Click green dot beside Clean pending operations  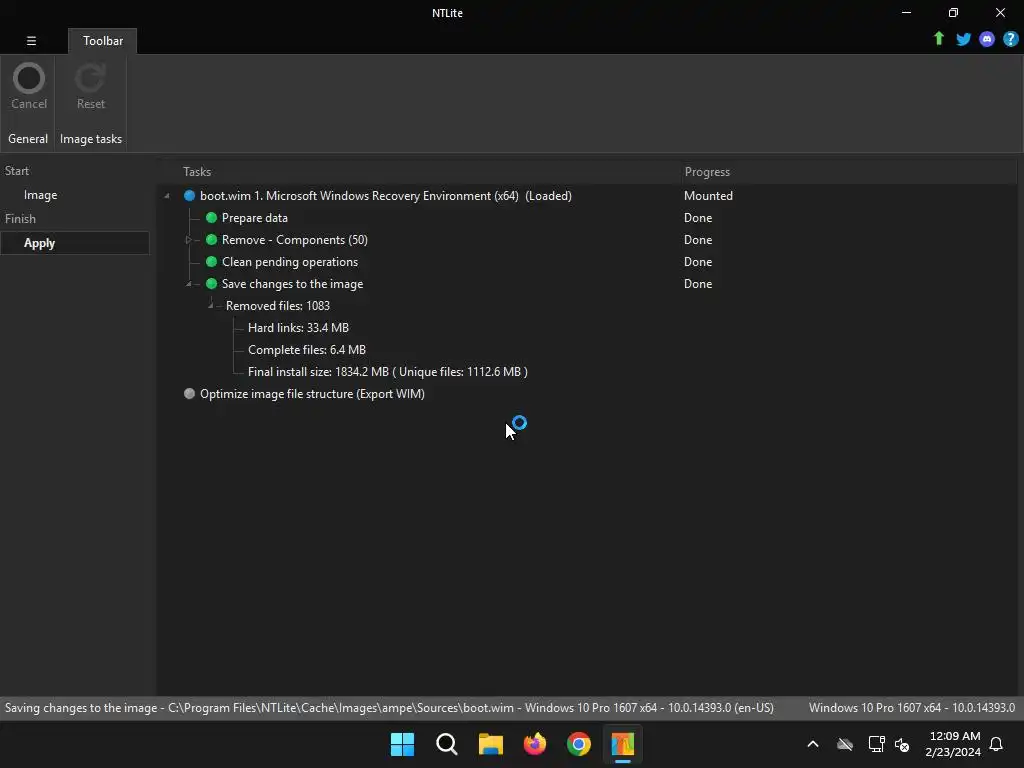tap(211, 262)
